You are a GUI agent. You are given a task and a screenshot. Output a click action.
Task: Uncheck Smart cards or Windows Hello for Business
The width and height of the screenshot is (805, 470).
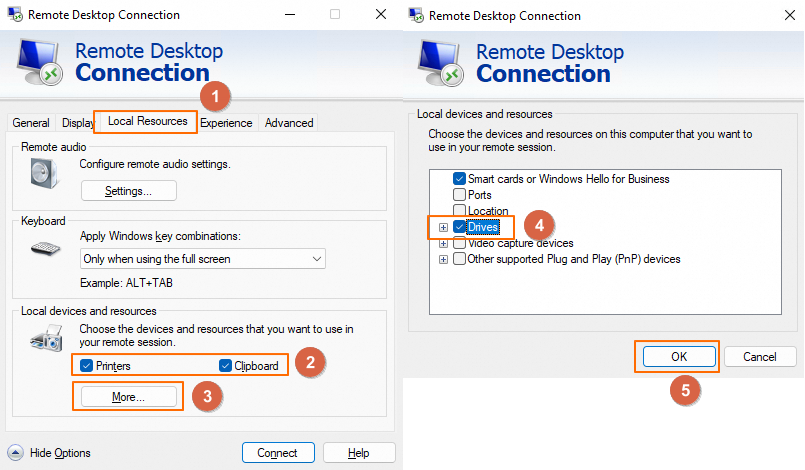click(459, 179)
